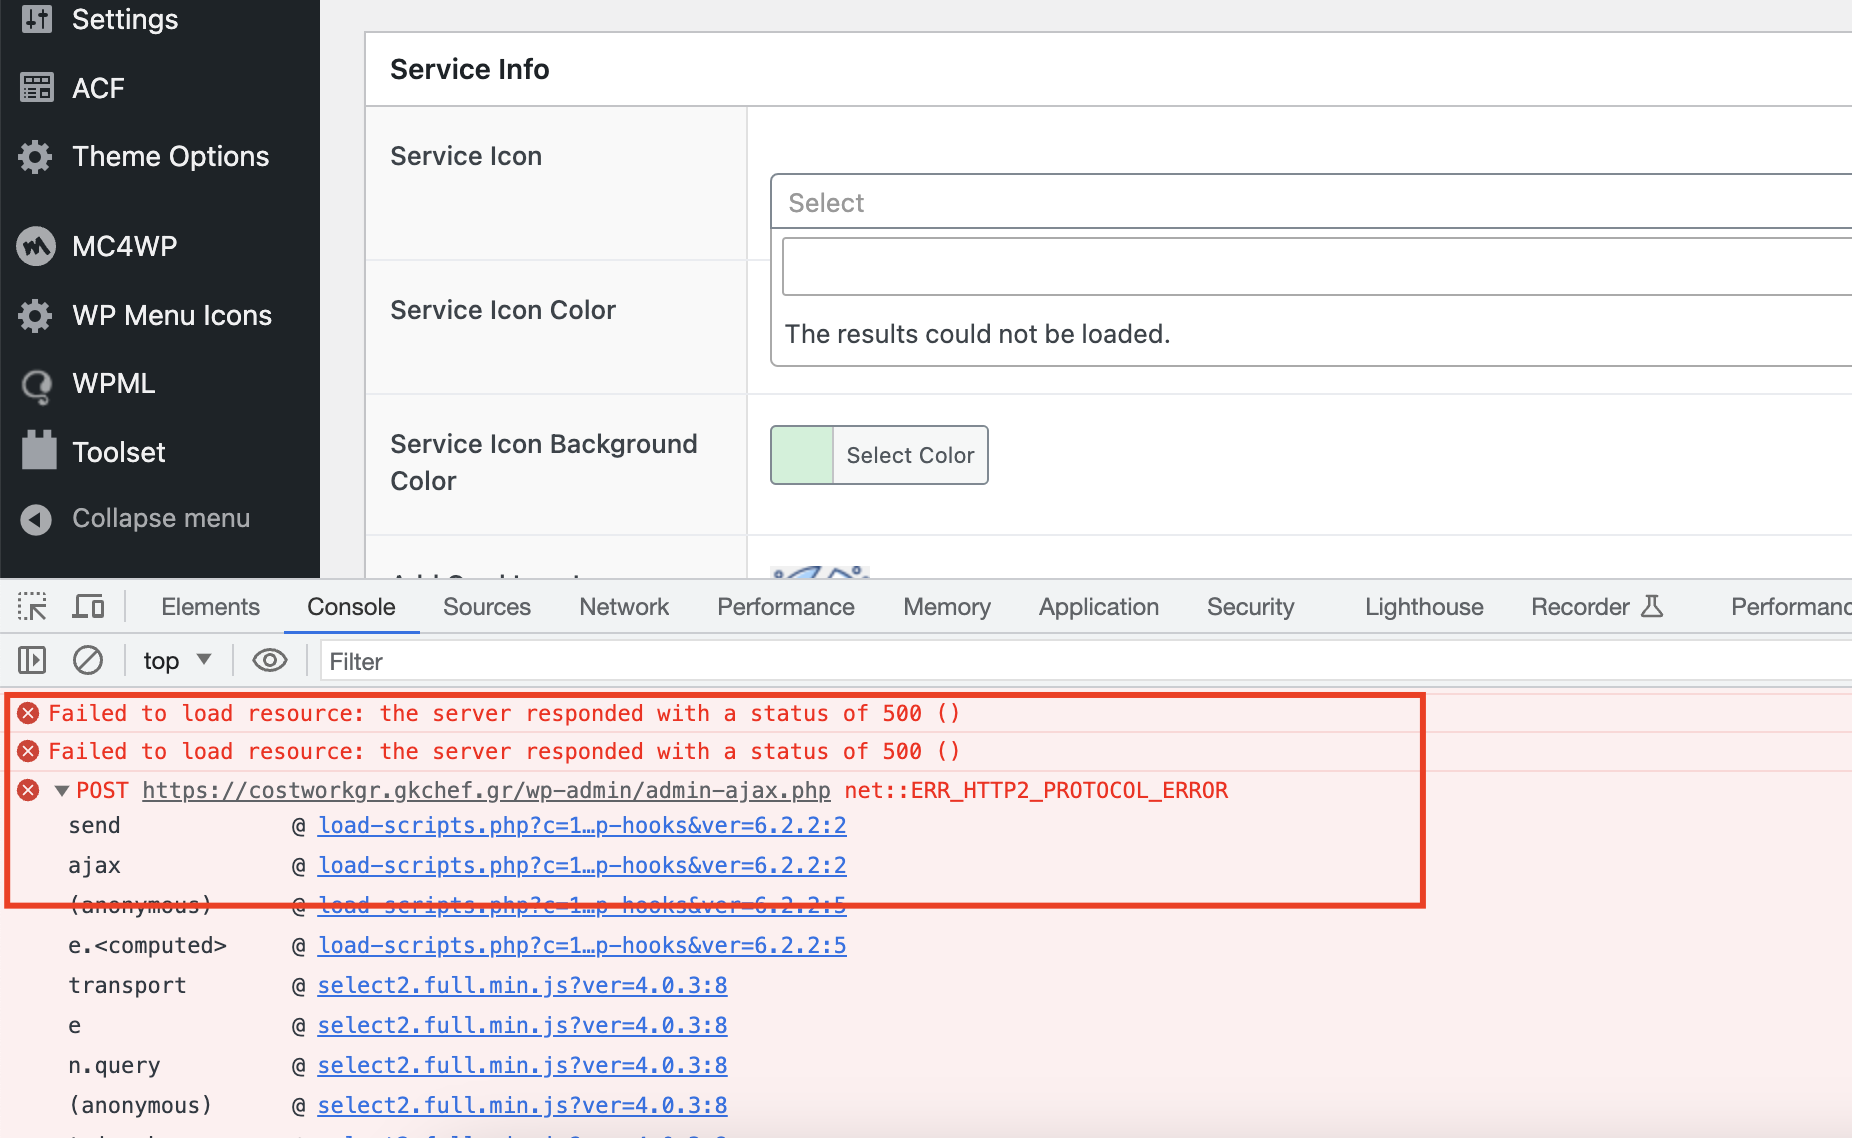Click the console Filter input field
Viewport: 1852px width, 1138px height.
point(1086,661)
